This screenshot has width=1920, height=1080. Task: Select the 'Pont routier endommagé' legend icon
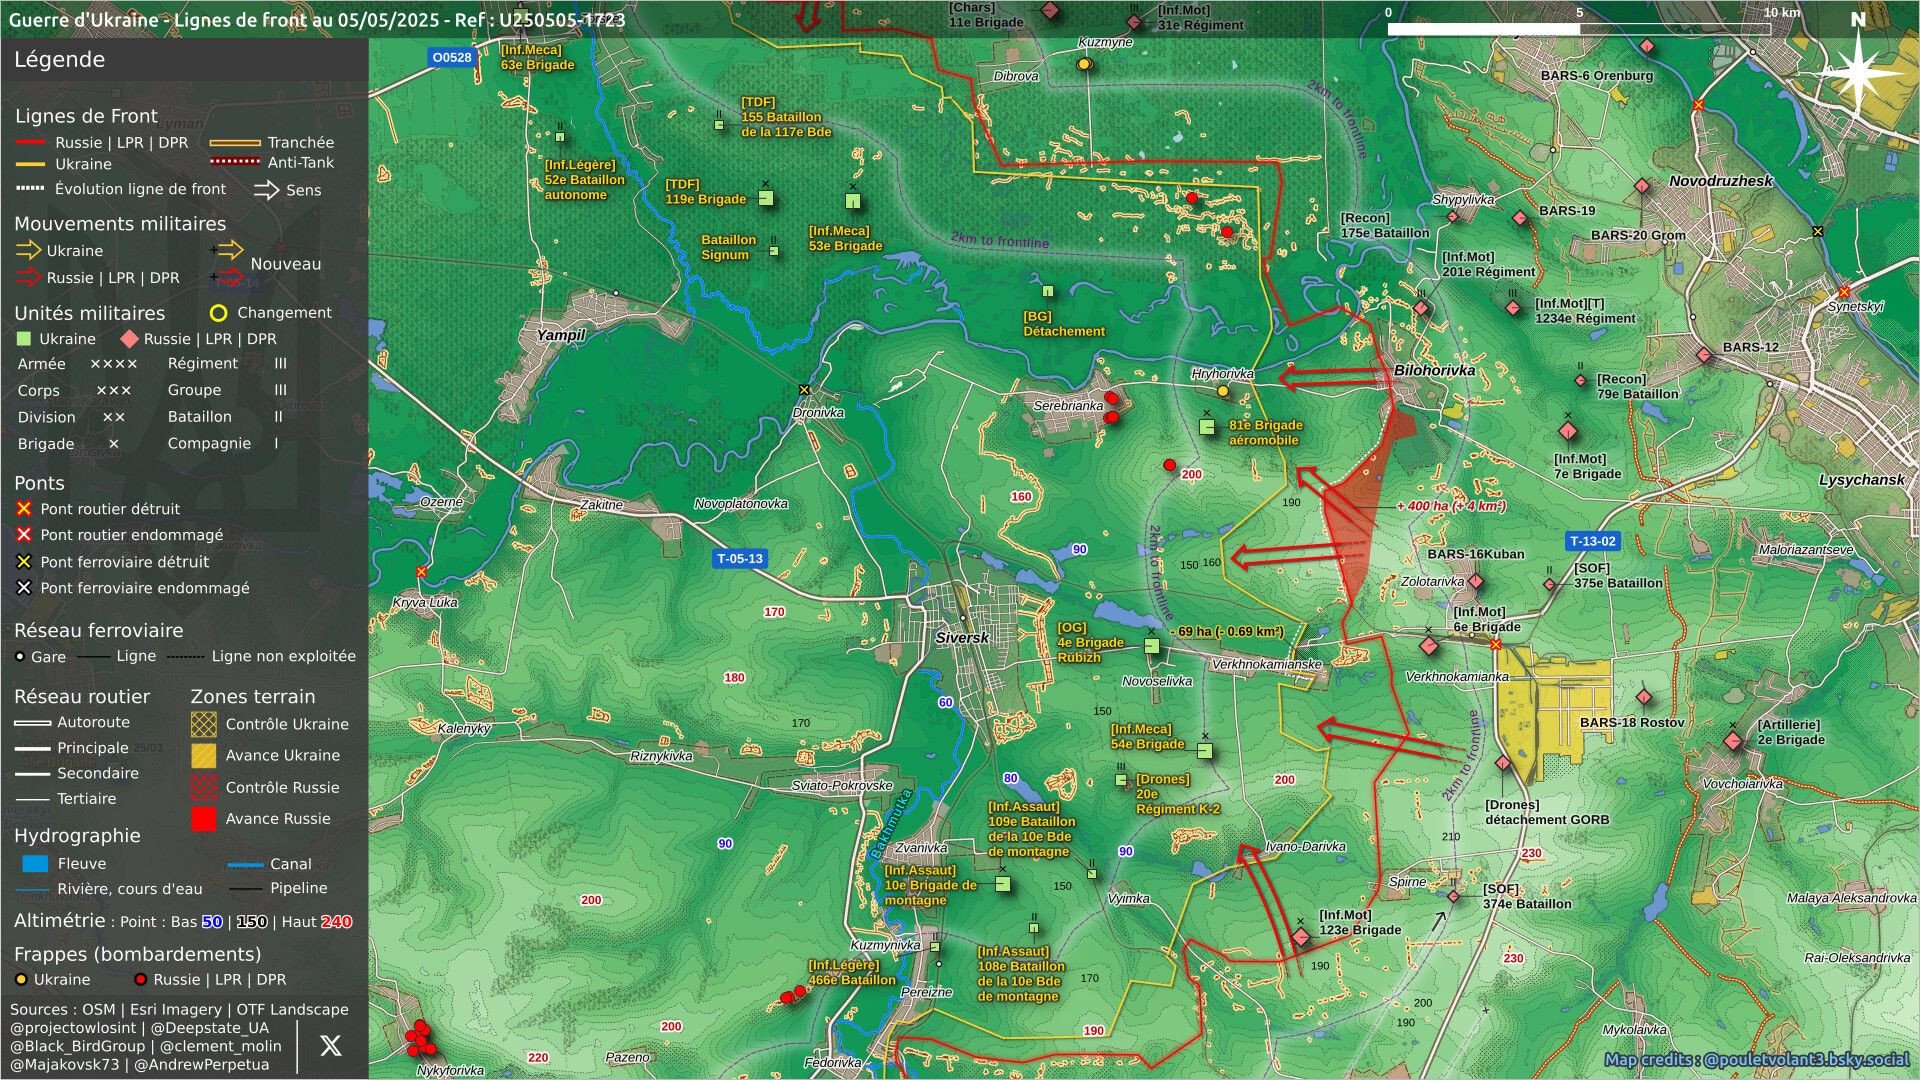pos(24,535)
